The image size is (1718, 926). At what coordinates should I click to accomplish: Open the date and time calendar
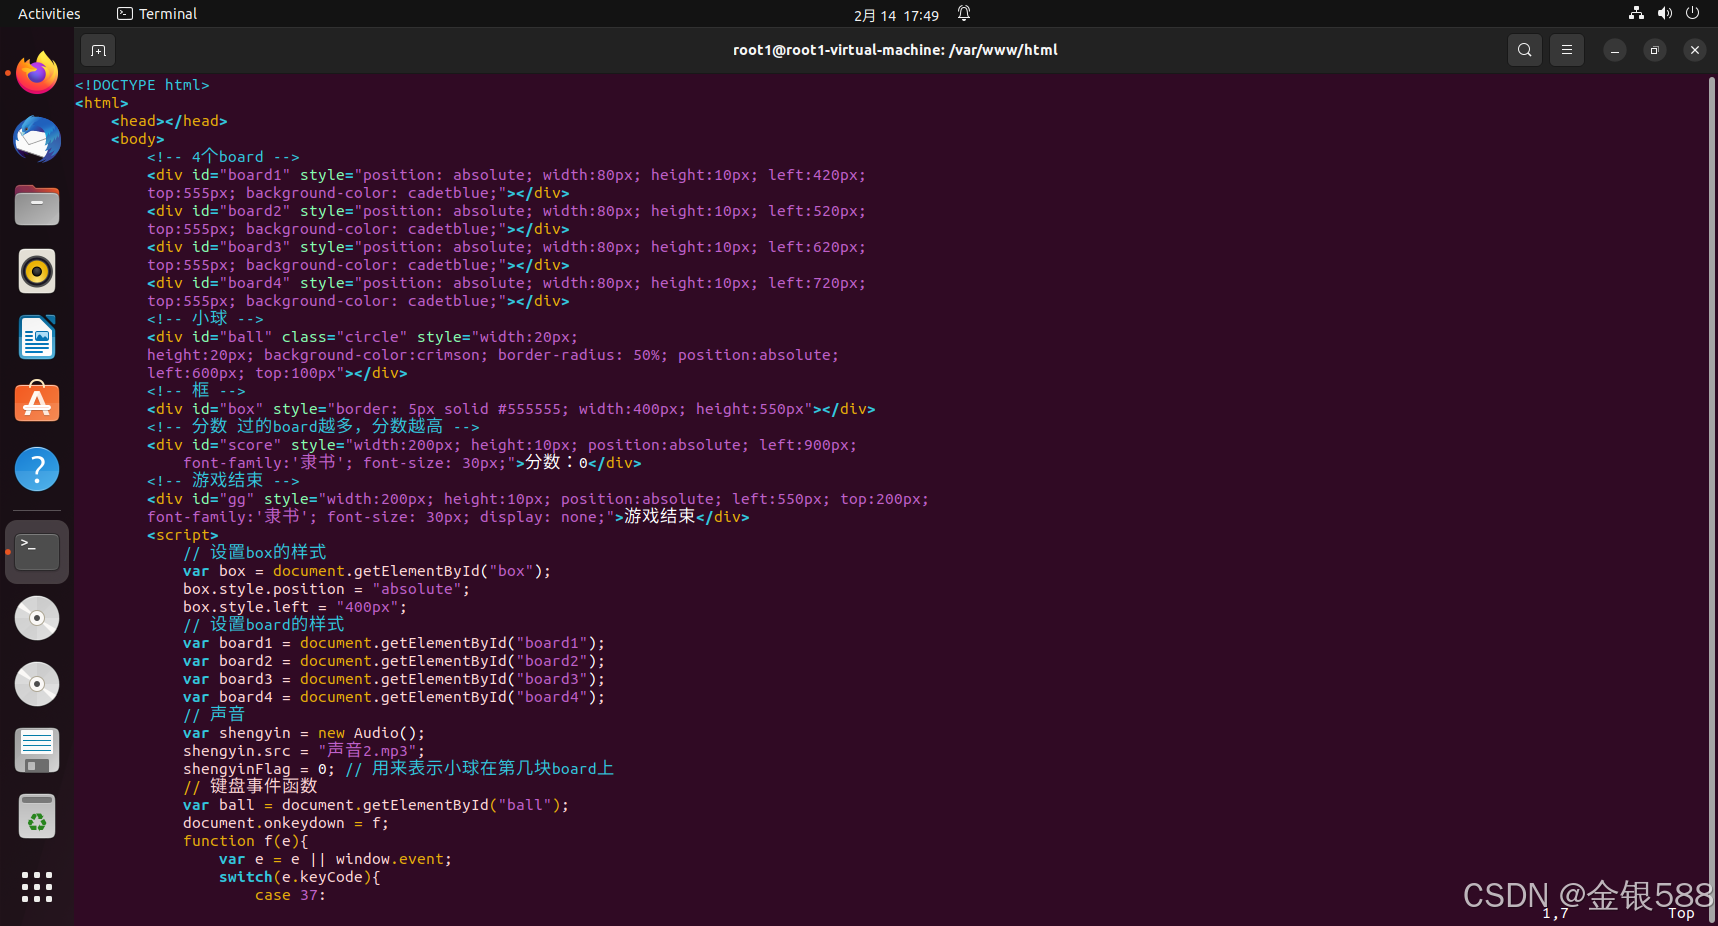[x=896, y=15]
